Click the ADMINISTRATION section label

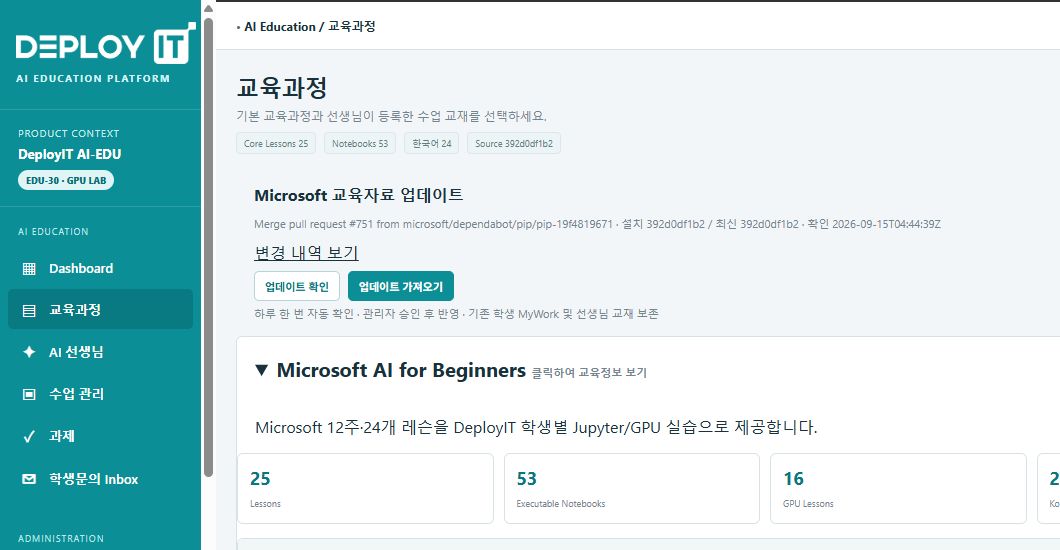click(61, 539)
